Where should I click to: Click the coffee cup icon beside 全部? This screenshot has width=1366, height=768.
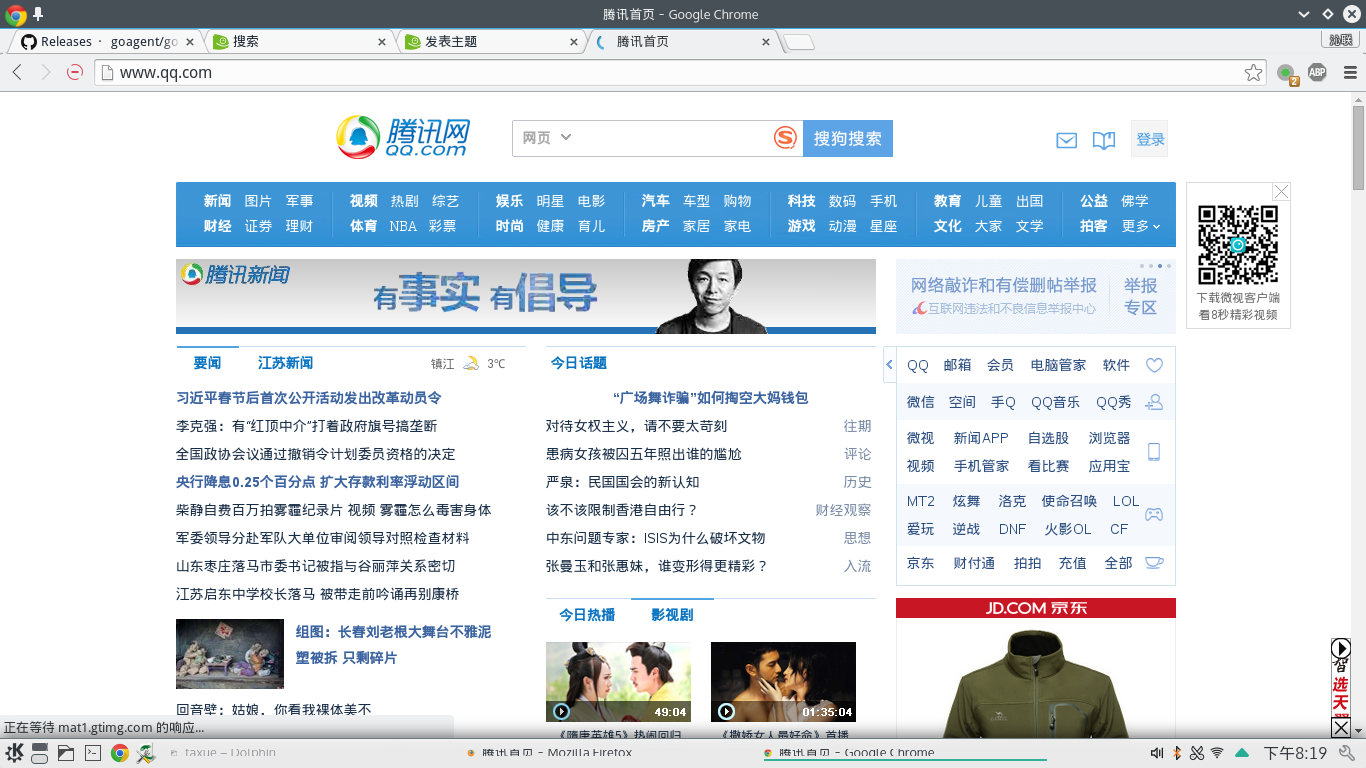coord(1154,563)
